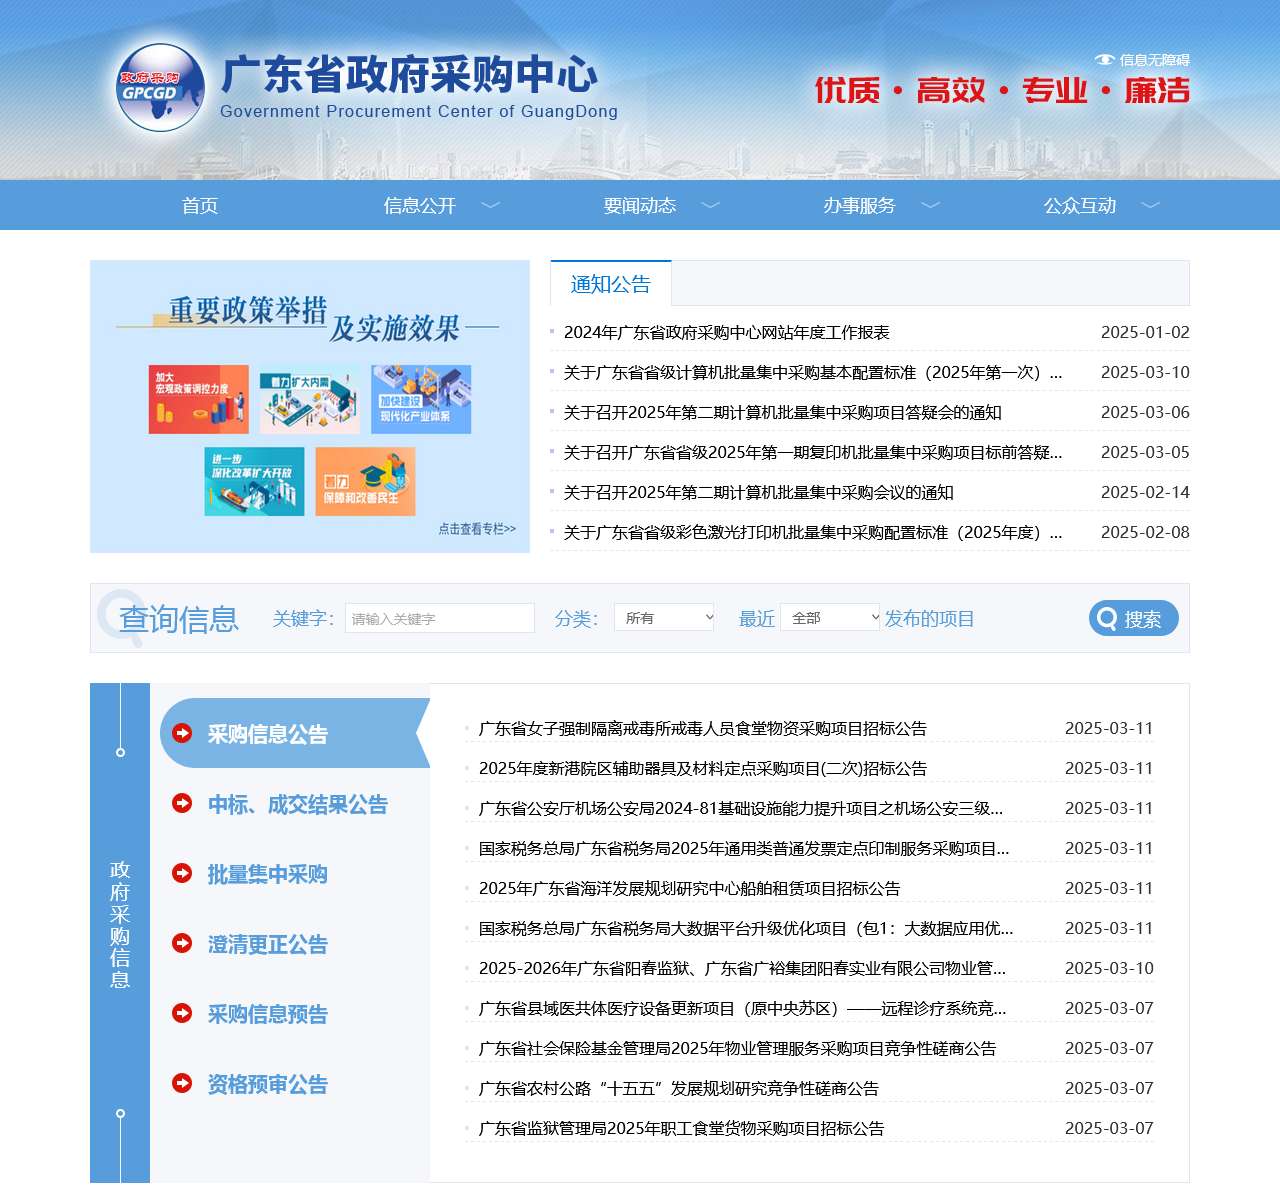Screen dimensions: 1280x1195
Task: Open the 着力保障和改善民生 thumbnail
Action: pos(365,481)
